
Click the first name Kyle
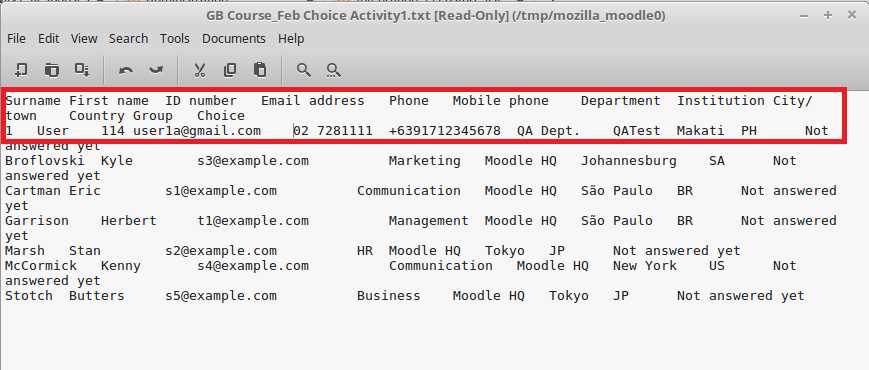pyautogui.click(x=117, y=161)
